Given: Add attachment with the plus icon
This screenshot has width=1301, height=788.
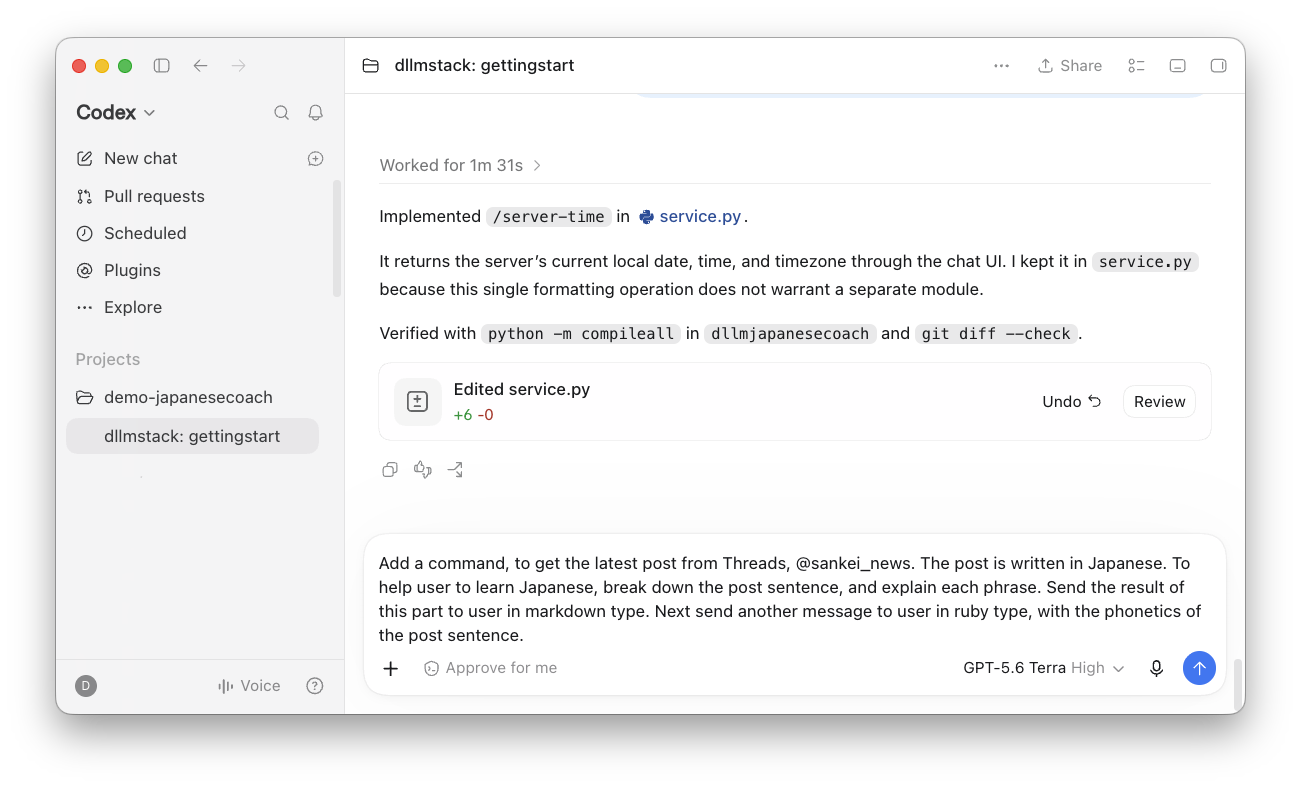Looking at the screenshot, I should (391, 669).
